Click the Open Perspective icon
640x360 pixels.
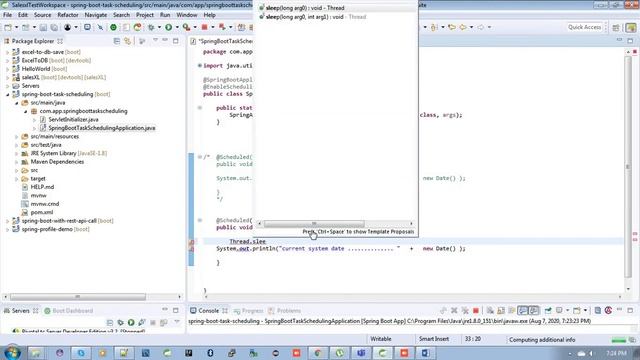point(616,27)
